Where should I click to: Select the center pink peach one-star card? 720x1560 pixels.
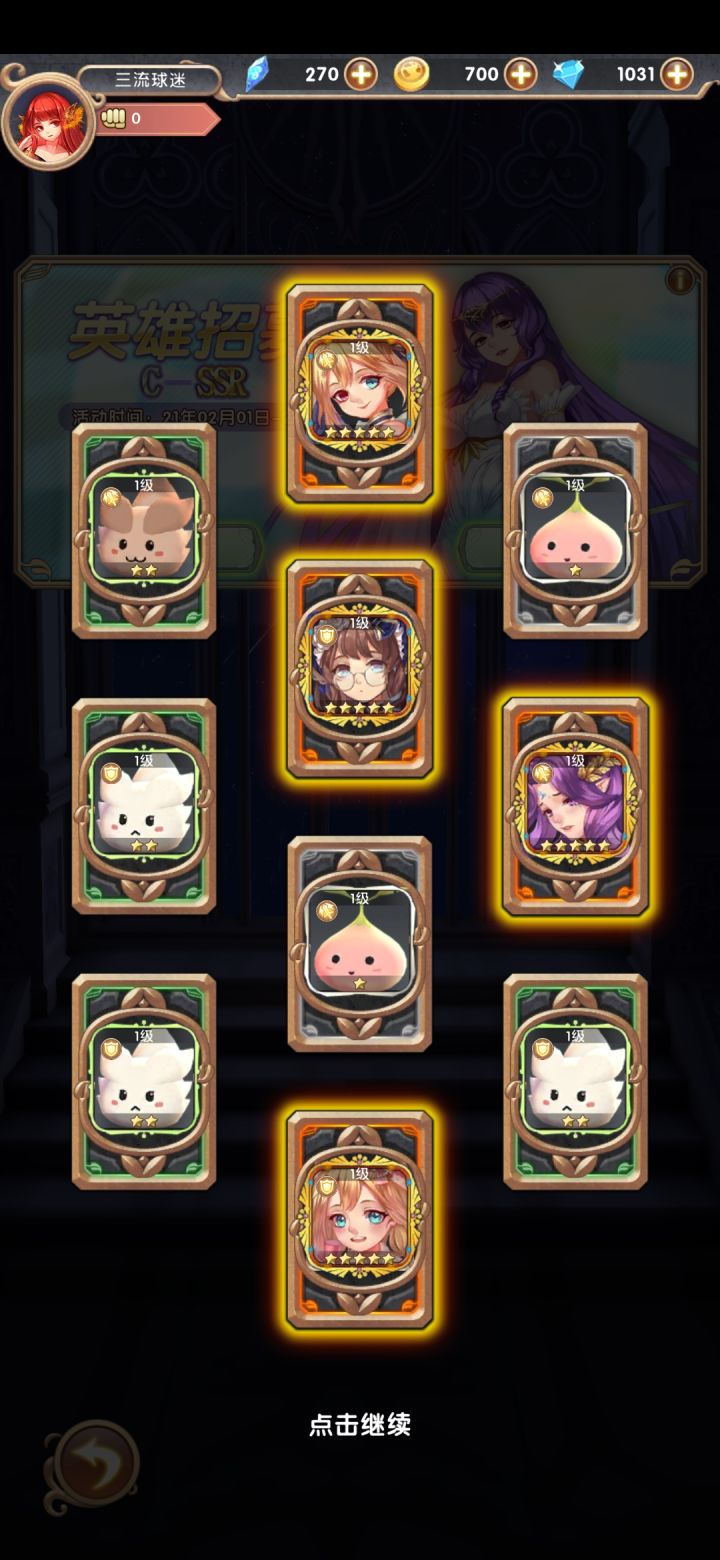click(360, 945)
